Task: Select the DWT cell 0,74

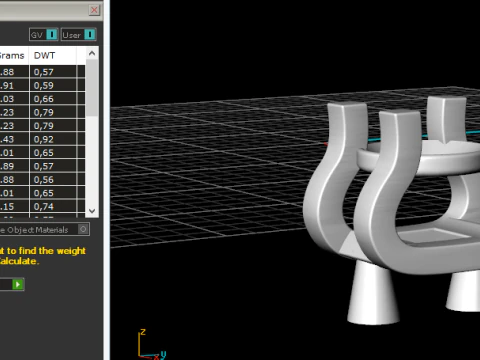Action: point(53,206)
